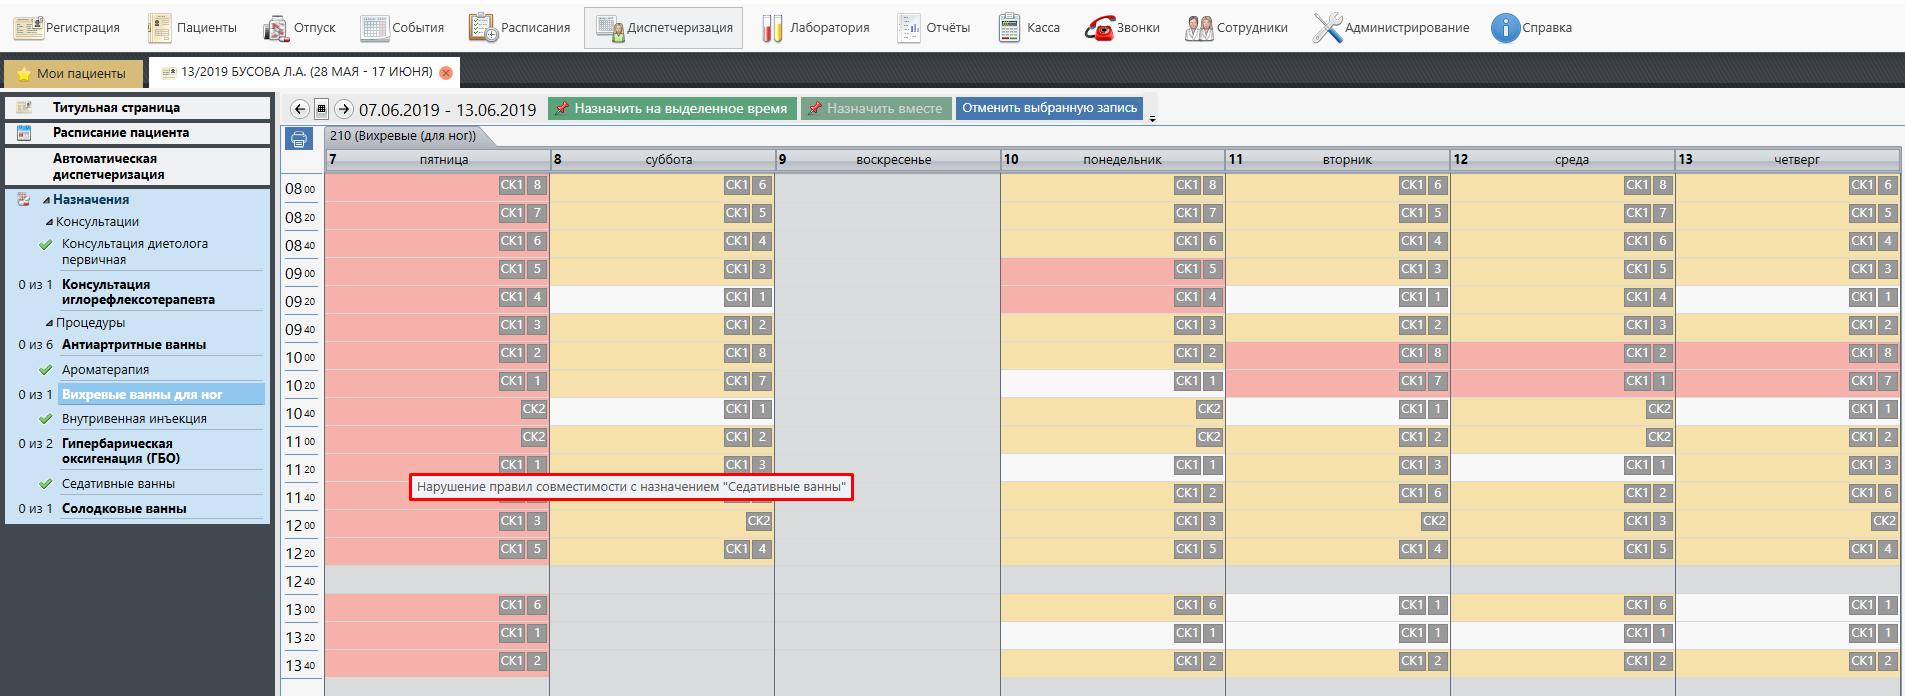Screen dimensions: 1905x696
Task: Open the calendar date picker icon
Action: tap(322, 109)
